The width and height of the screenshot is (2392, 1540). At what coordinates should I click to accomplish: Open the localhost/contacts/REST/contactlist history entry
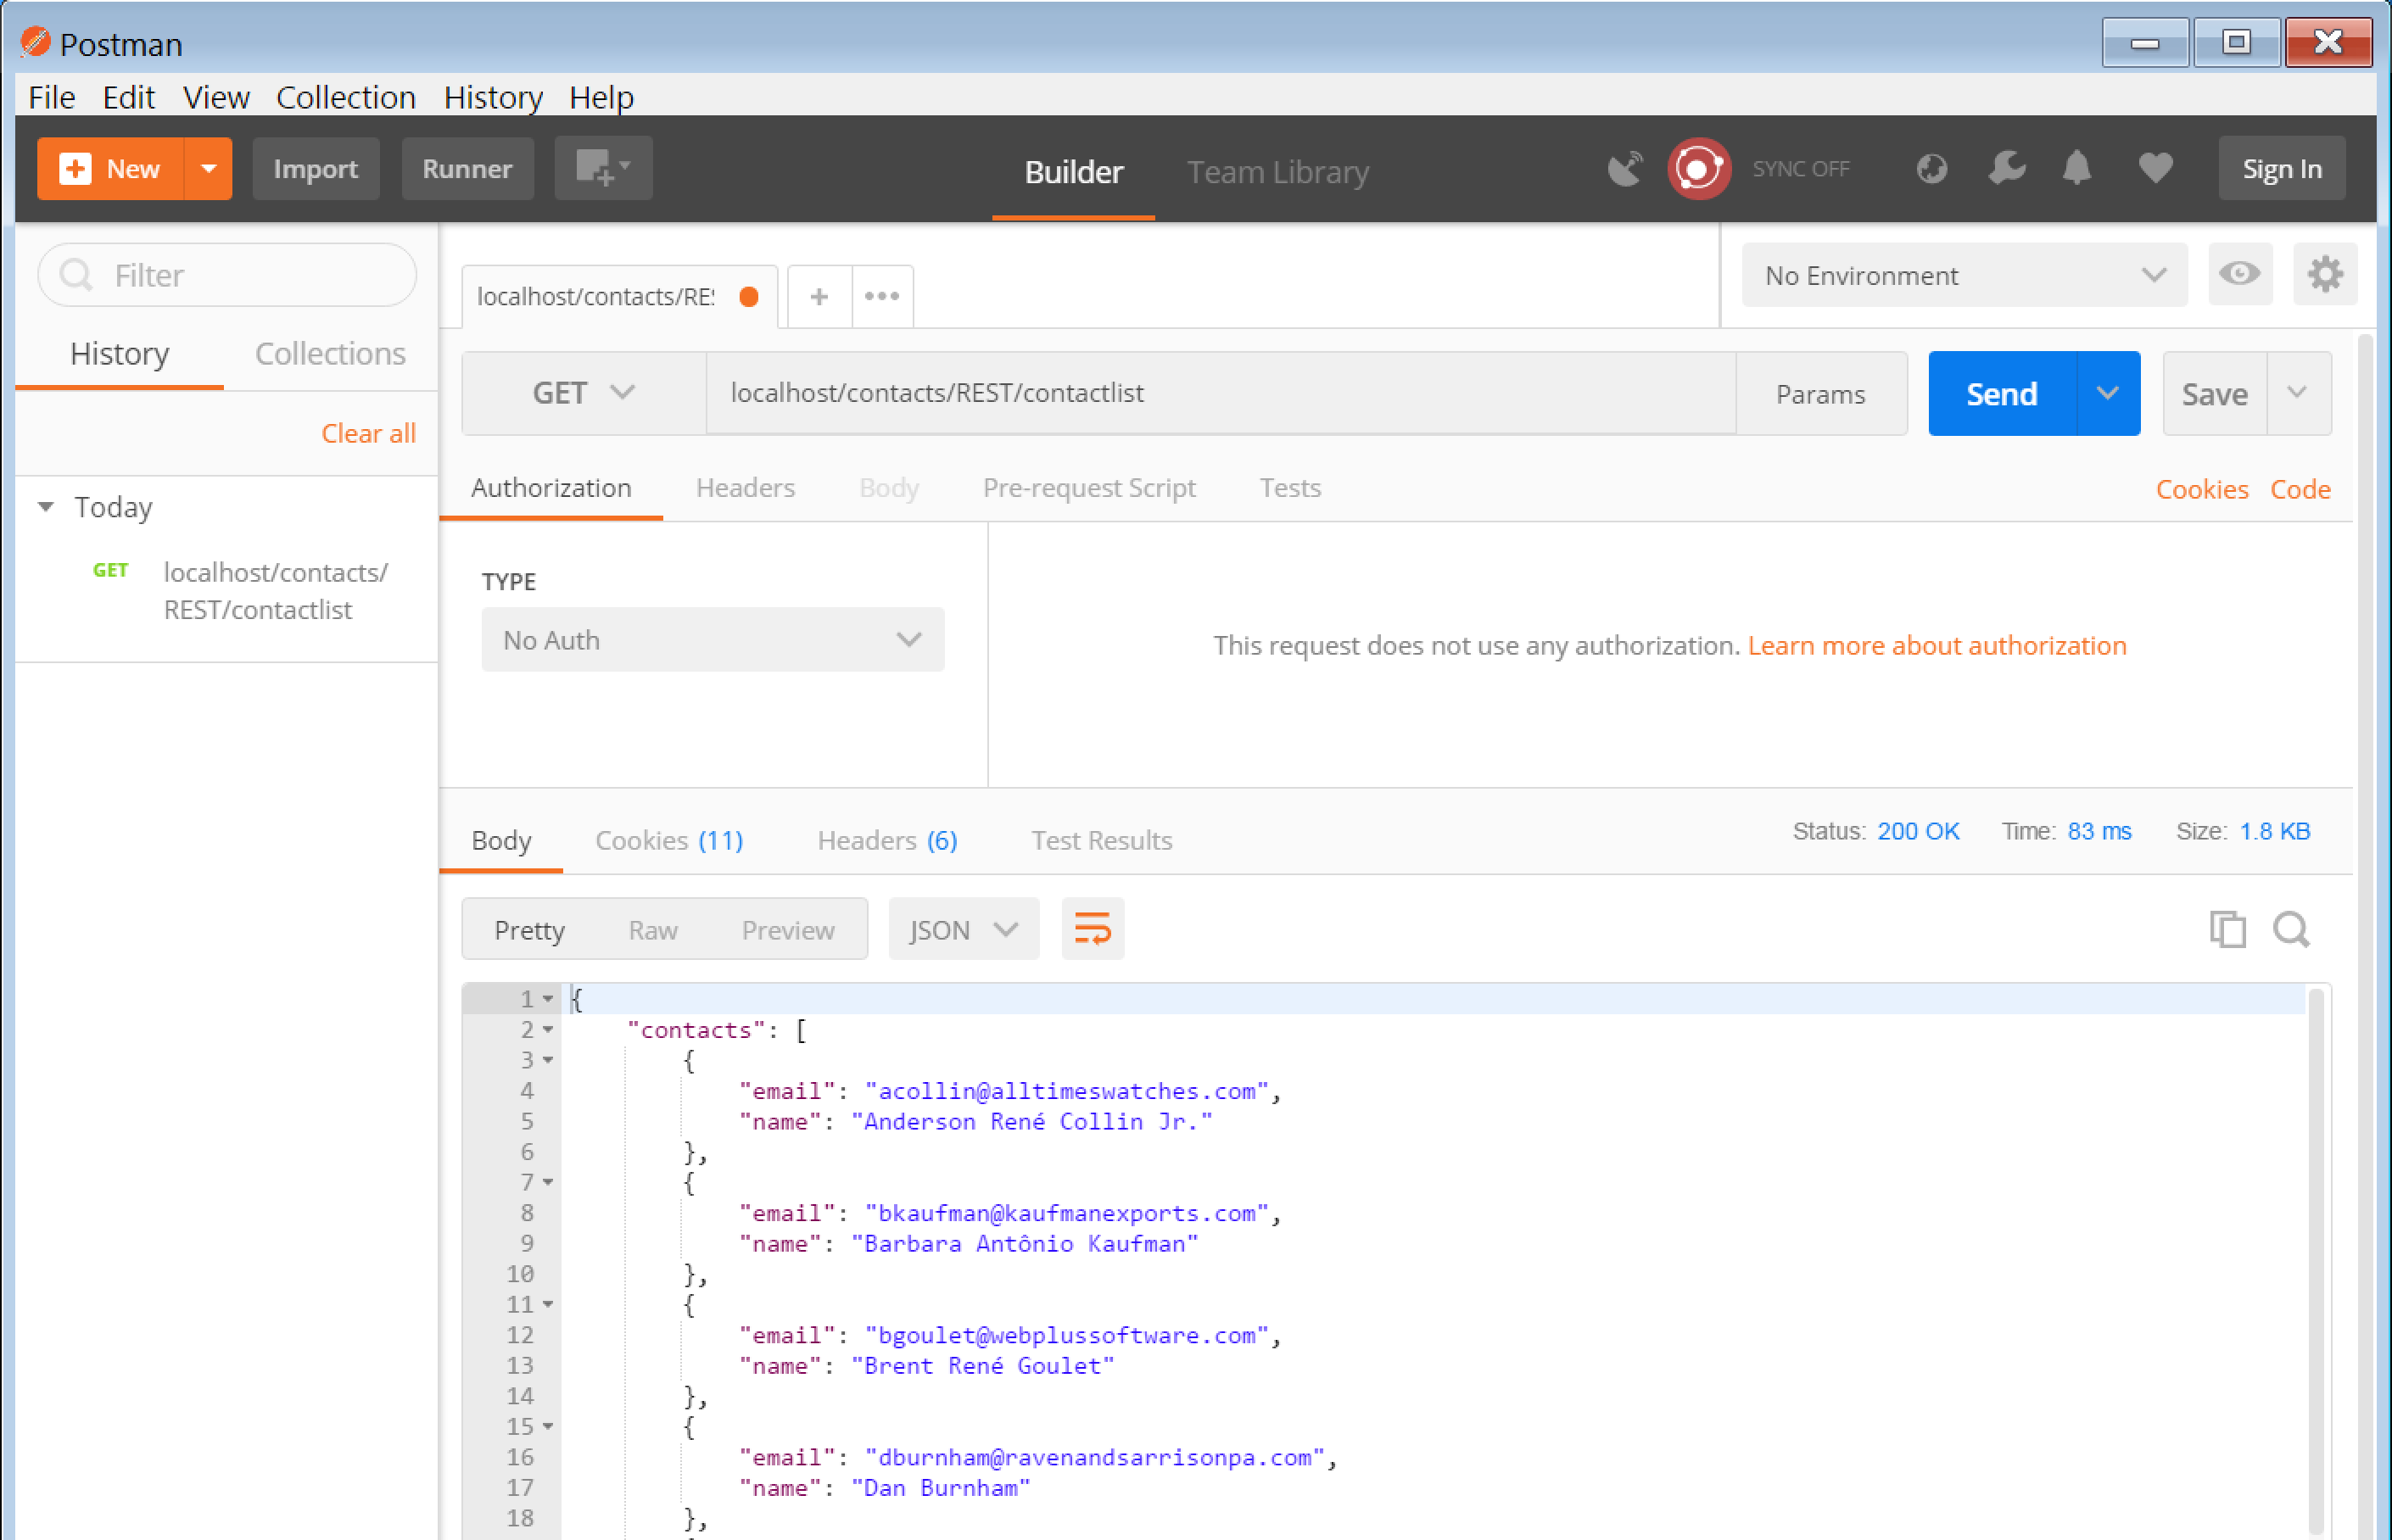pyautogui.click(x=258, y=590)
